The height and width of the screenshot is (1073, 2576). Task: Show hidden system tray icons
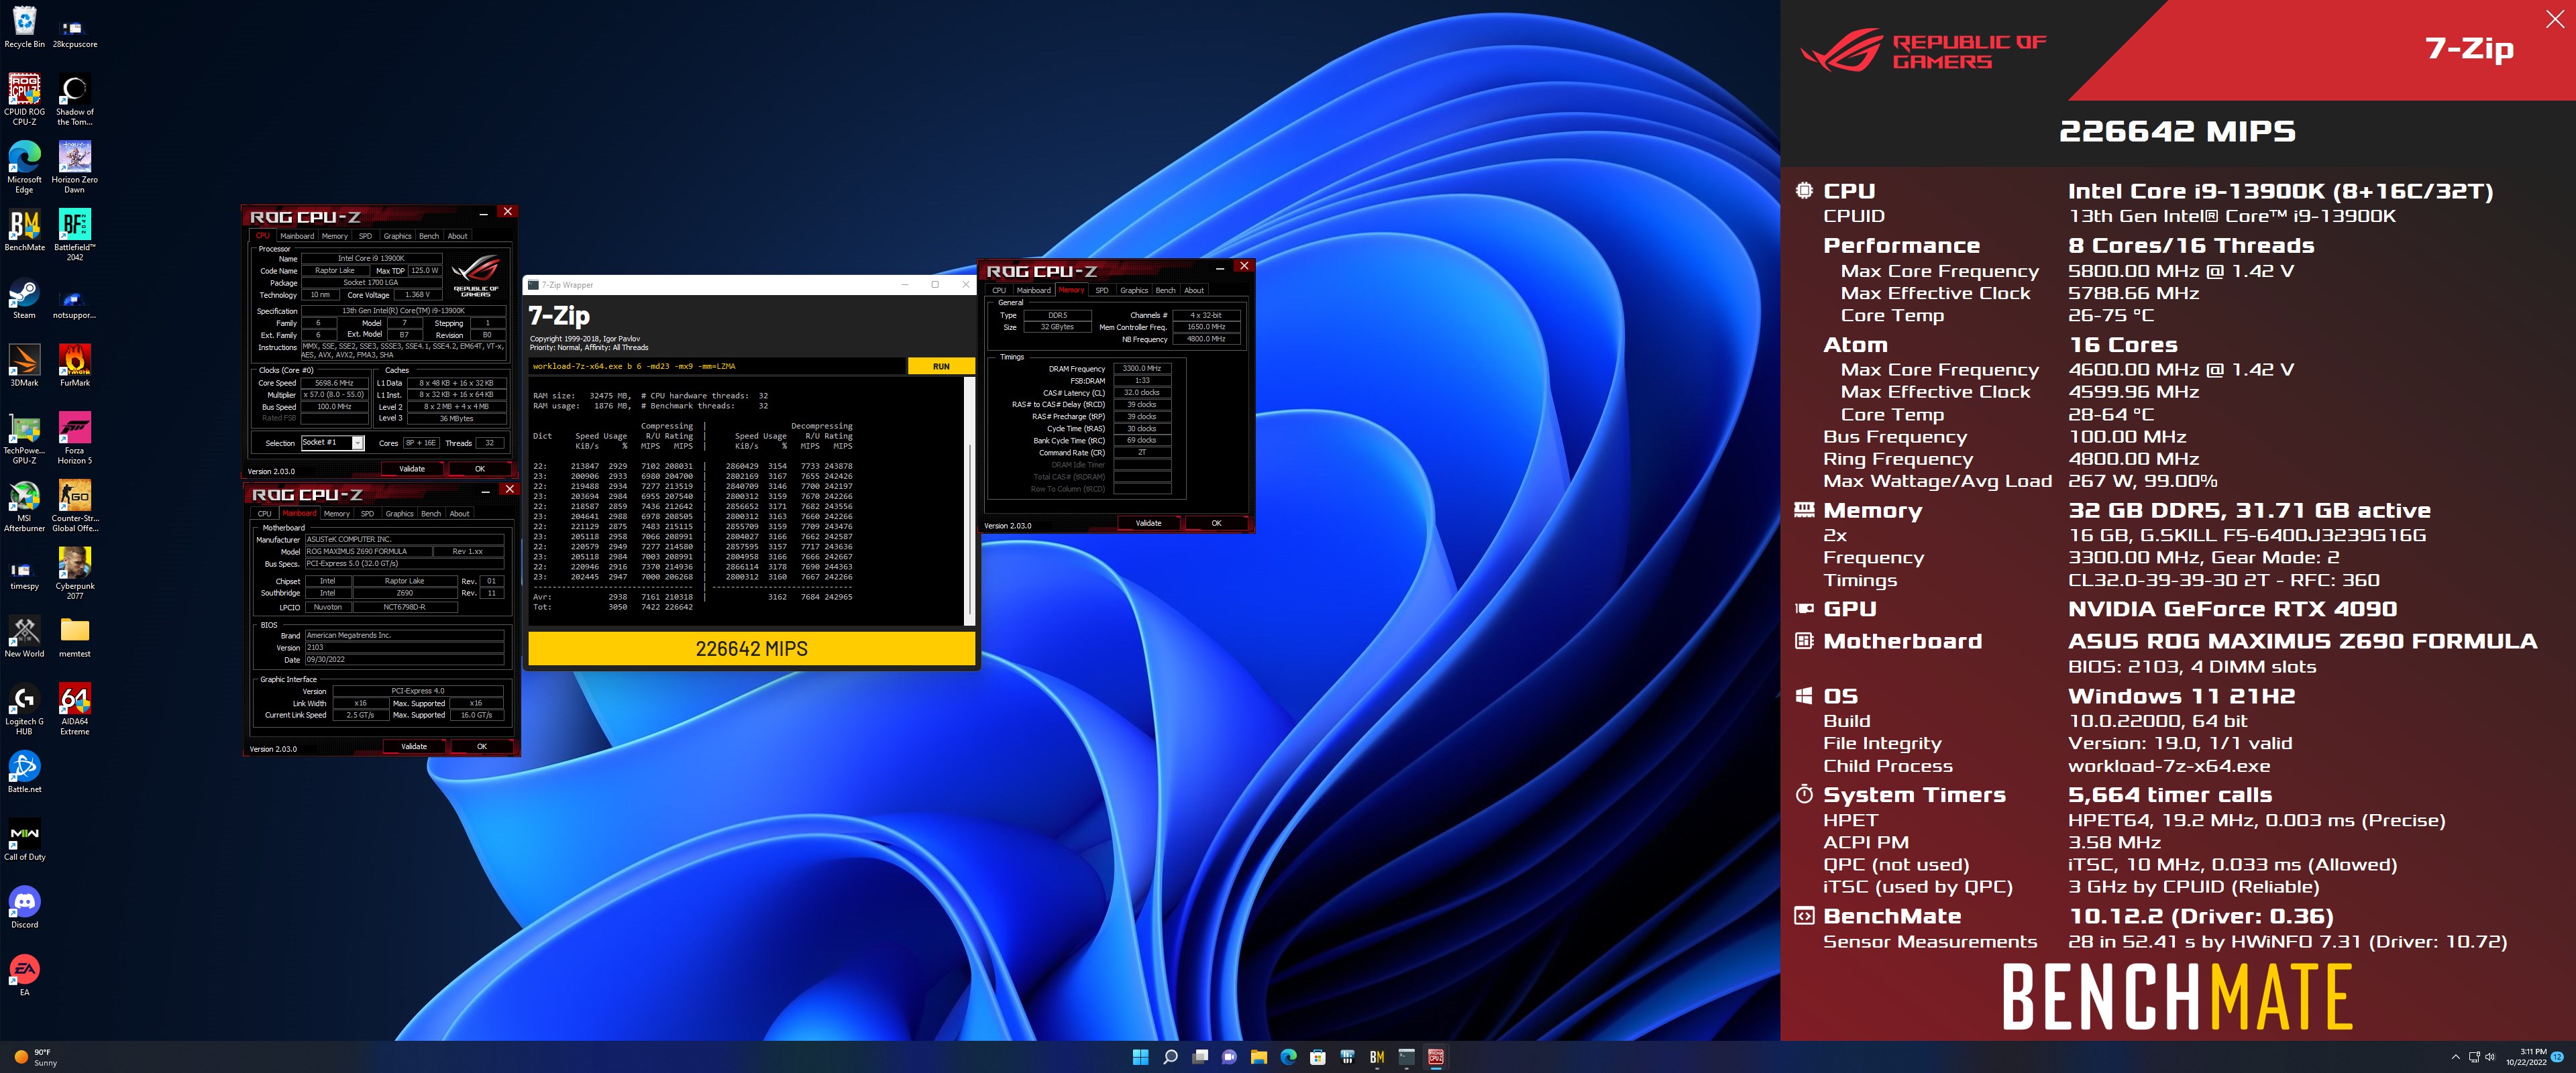[2455, 1057]
